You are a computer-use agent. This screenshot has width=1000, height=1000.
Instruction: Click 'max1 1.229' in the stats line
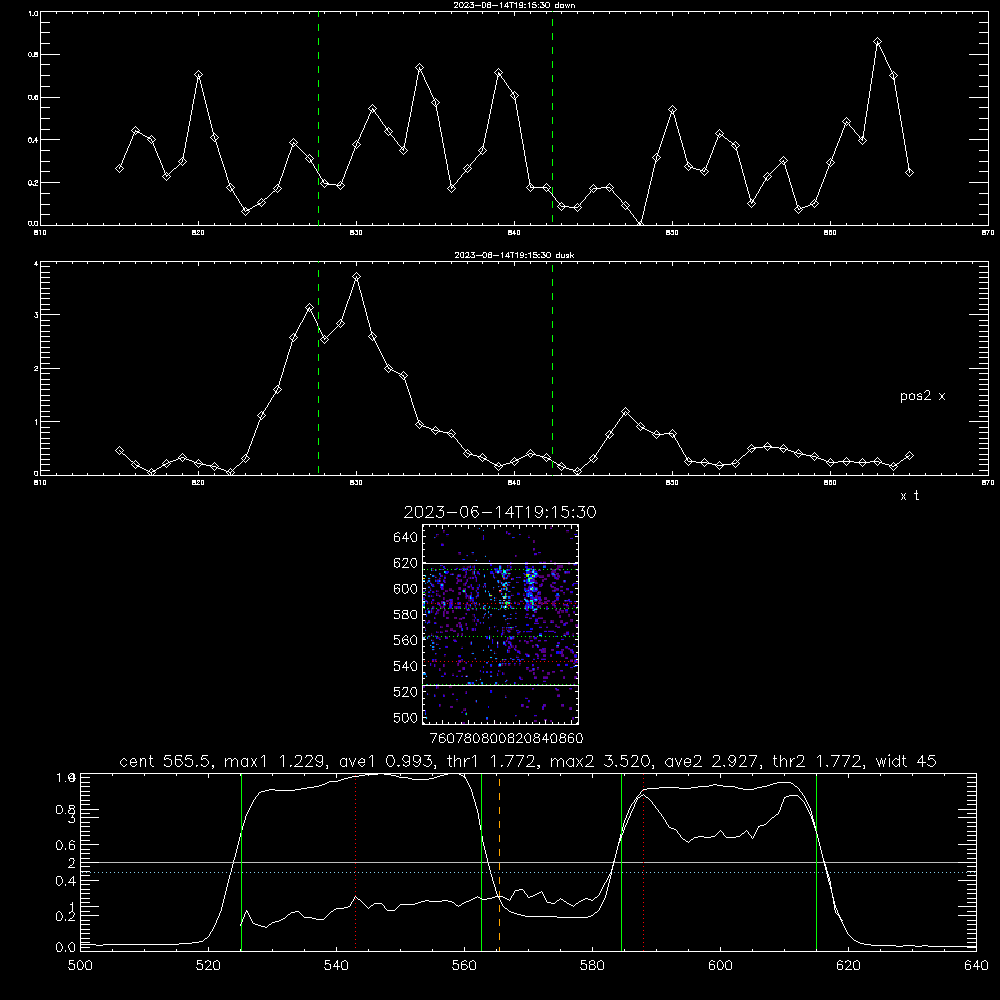click(276, 761)
